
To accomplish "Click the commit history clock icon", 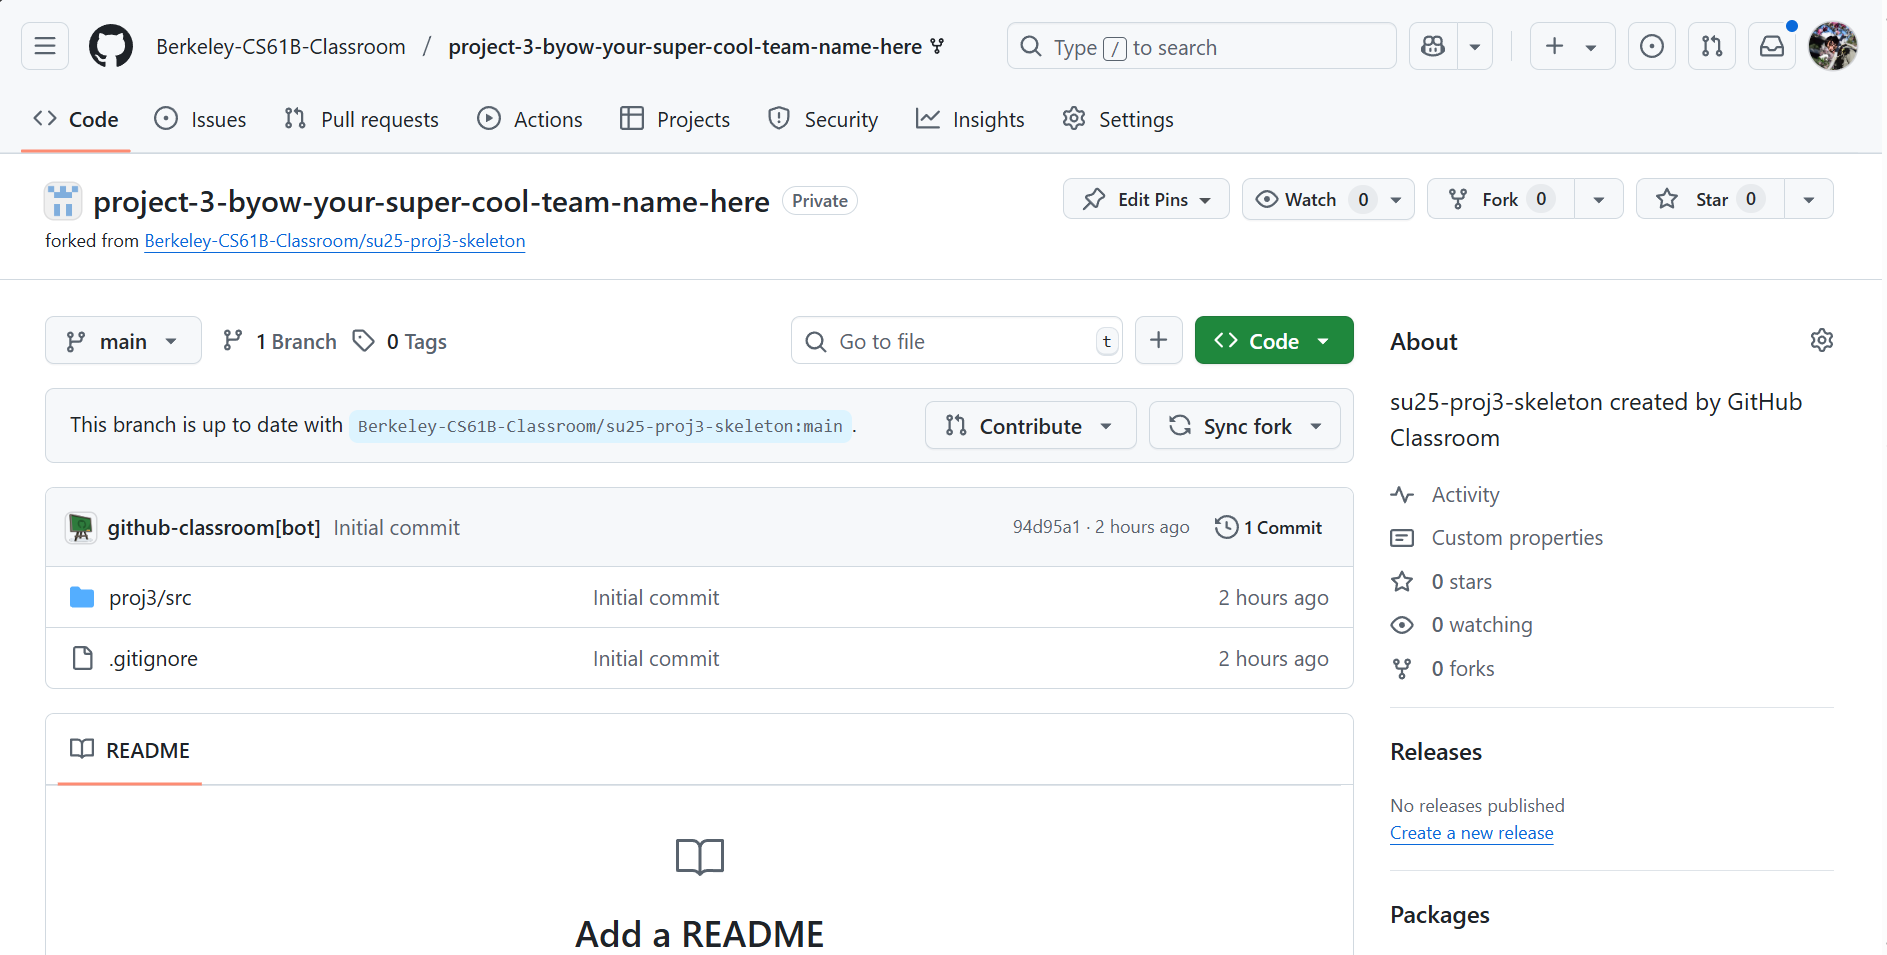I will pos(1226,527).
